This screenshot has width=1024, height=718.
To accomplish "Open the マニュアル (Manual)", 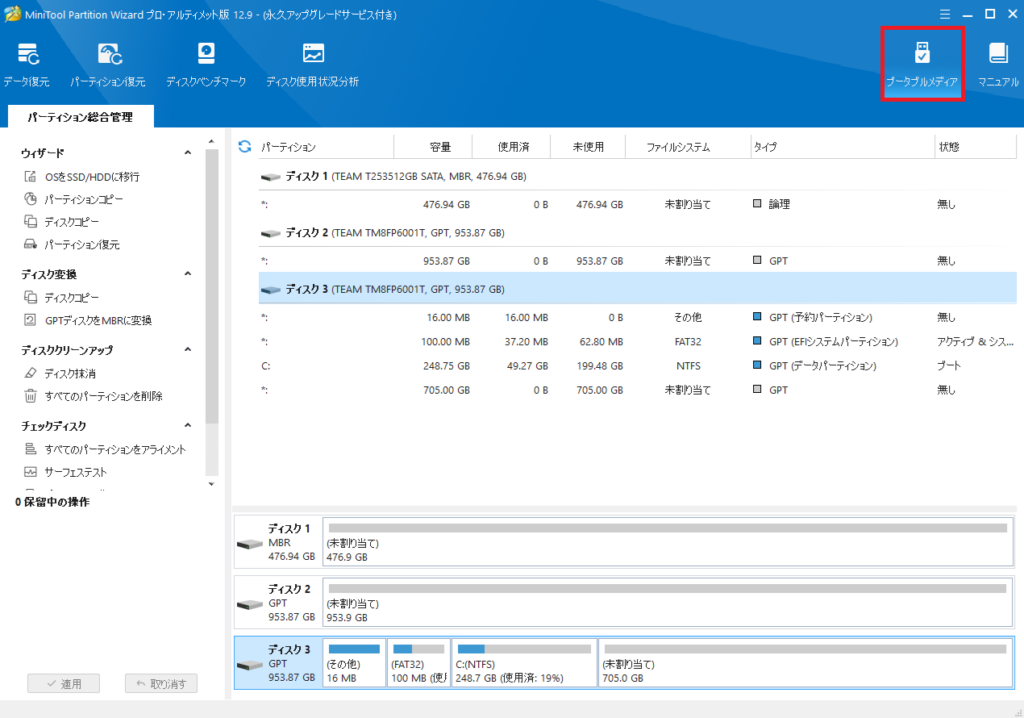I will click(x=998, y=65).
